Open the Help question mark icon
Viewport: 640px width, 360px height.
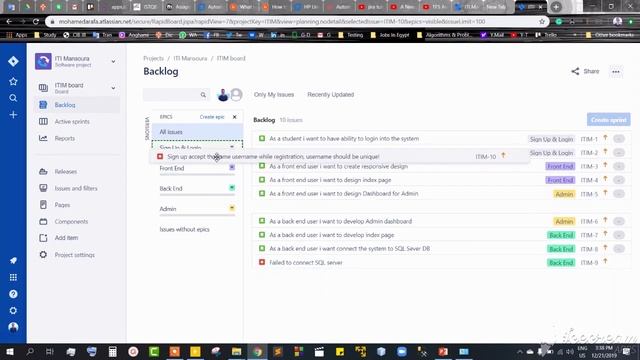click(x=13, y=294)
